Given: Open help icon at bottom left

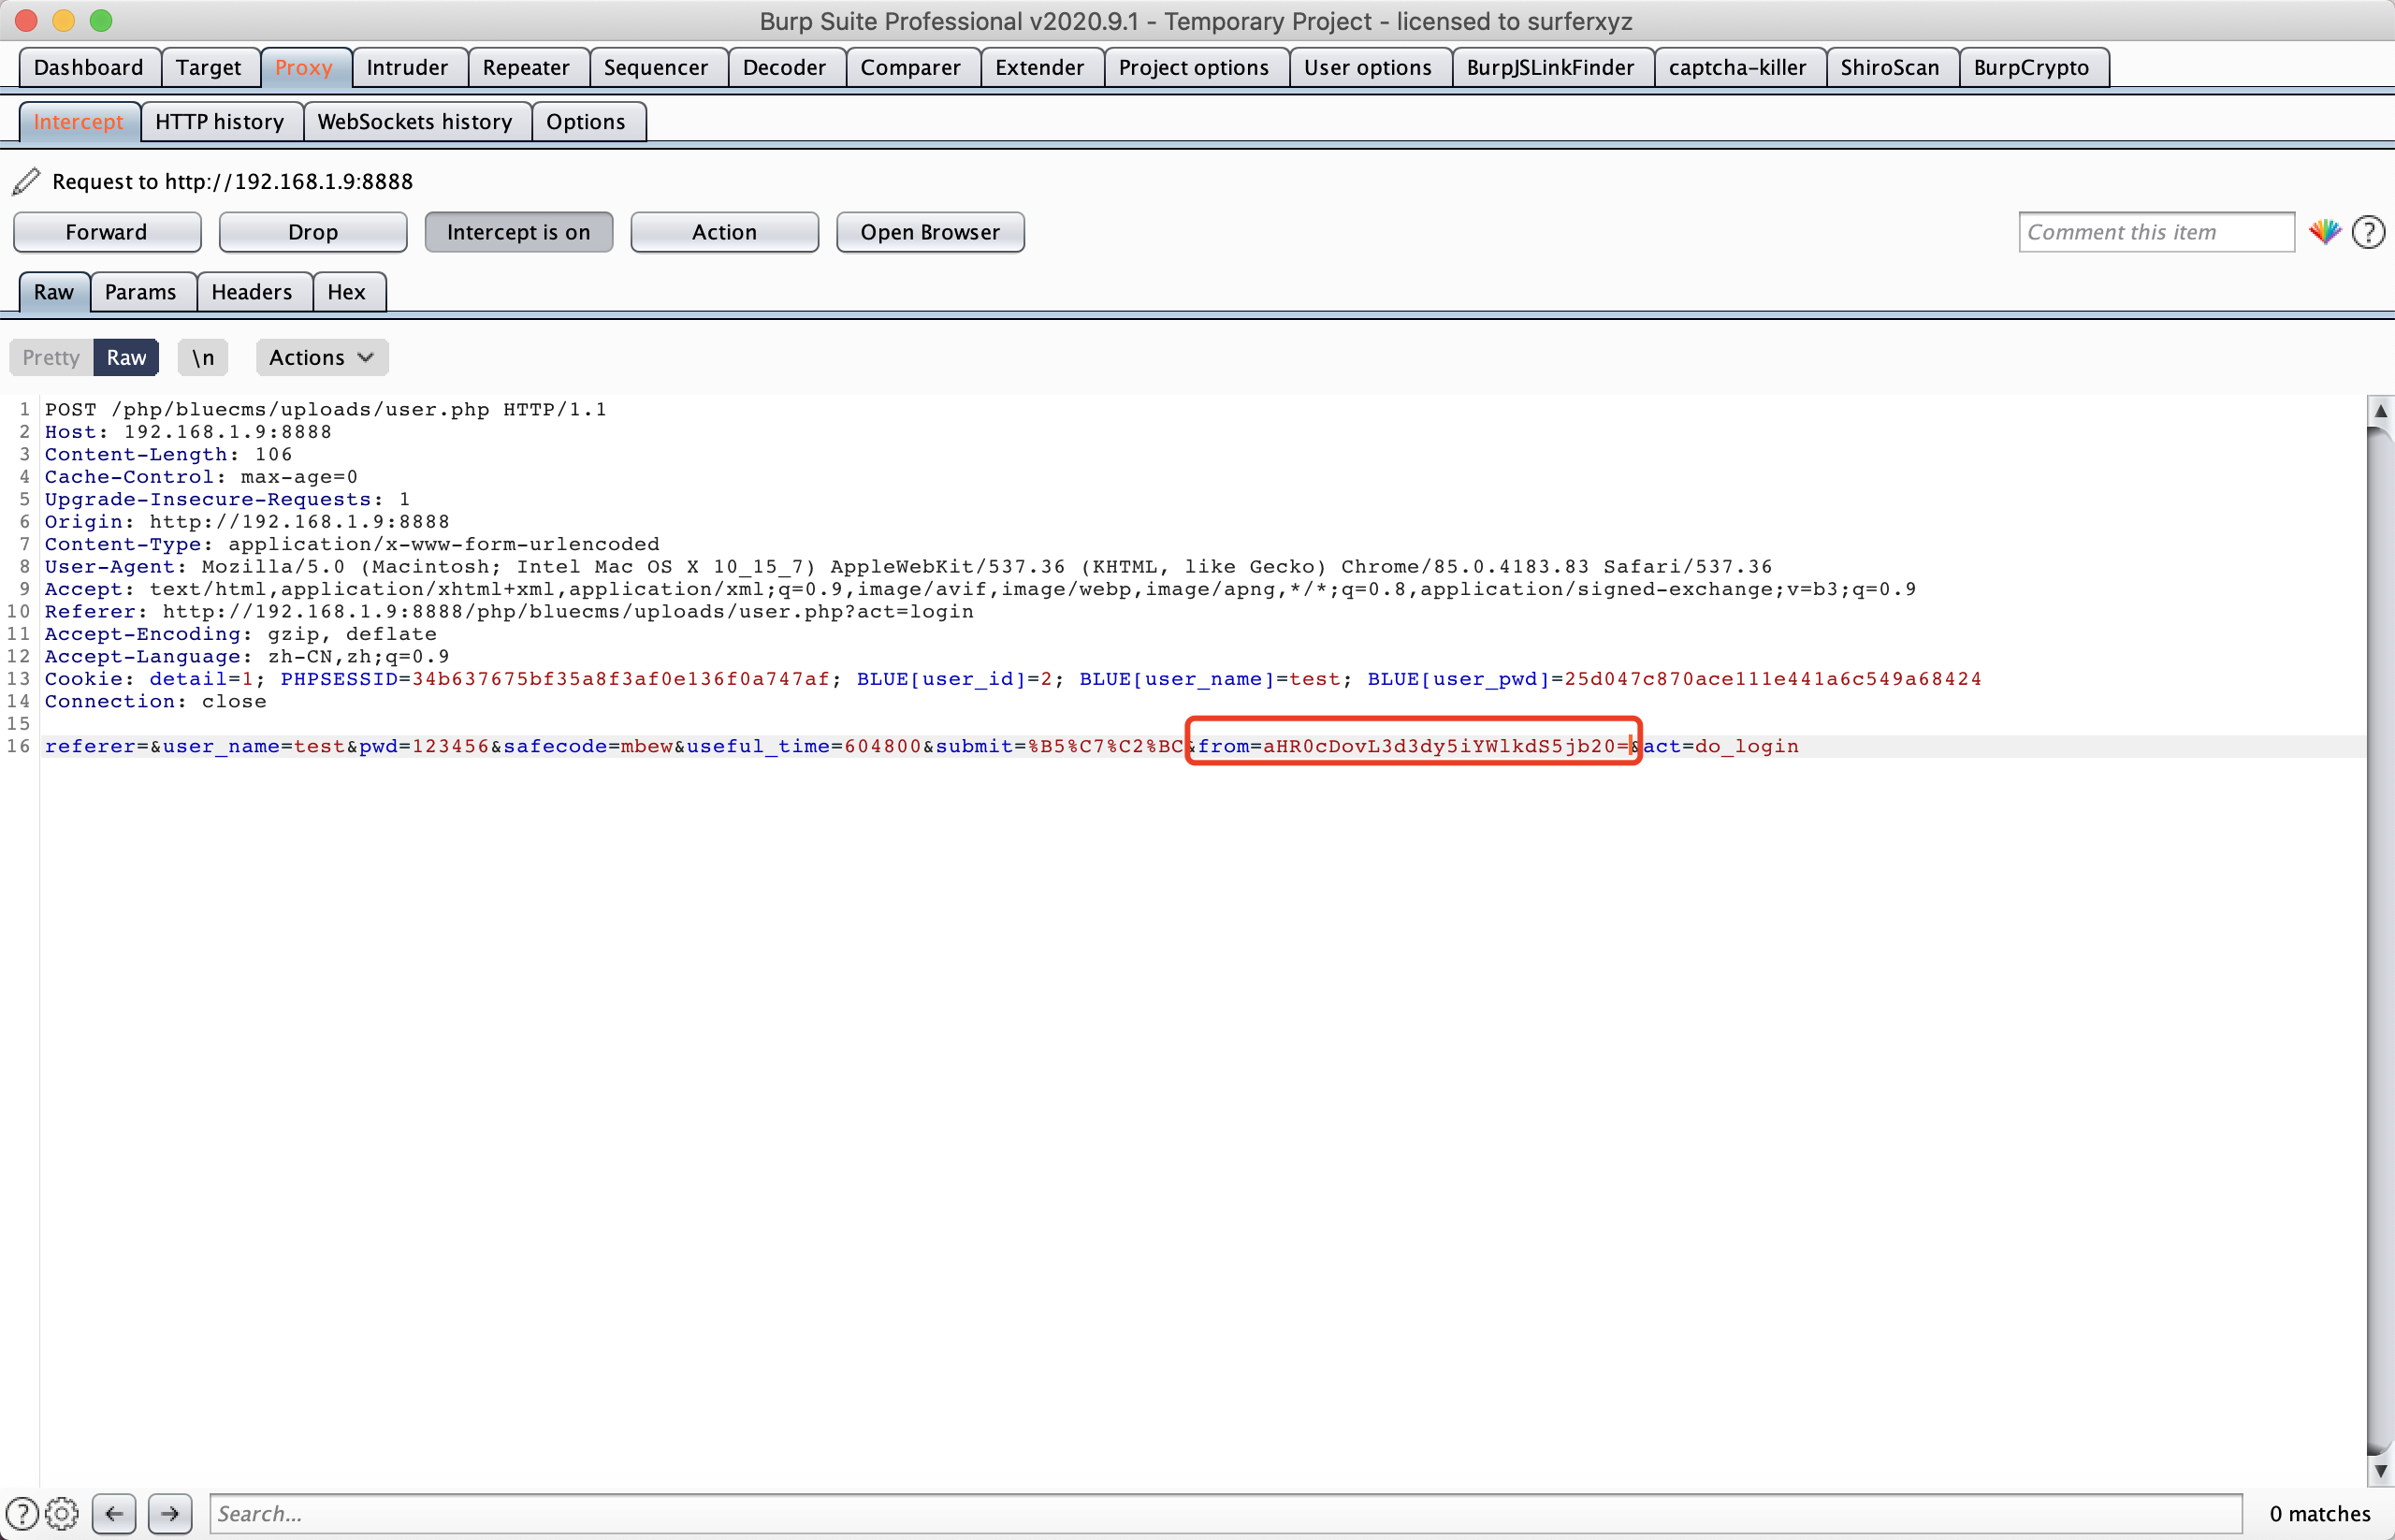Looking at the screenshot, I should [22, 1513].
